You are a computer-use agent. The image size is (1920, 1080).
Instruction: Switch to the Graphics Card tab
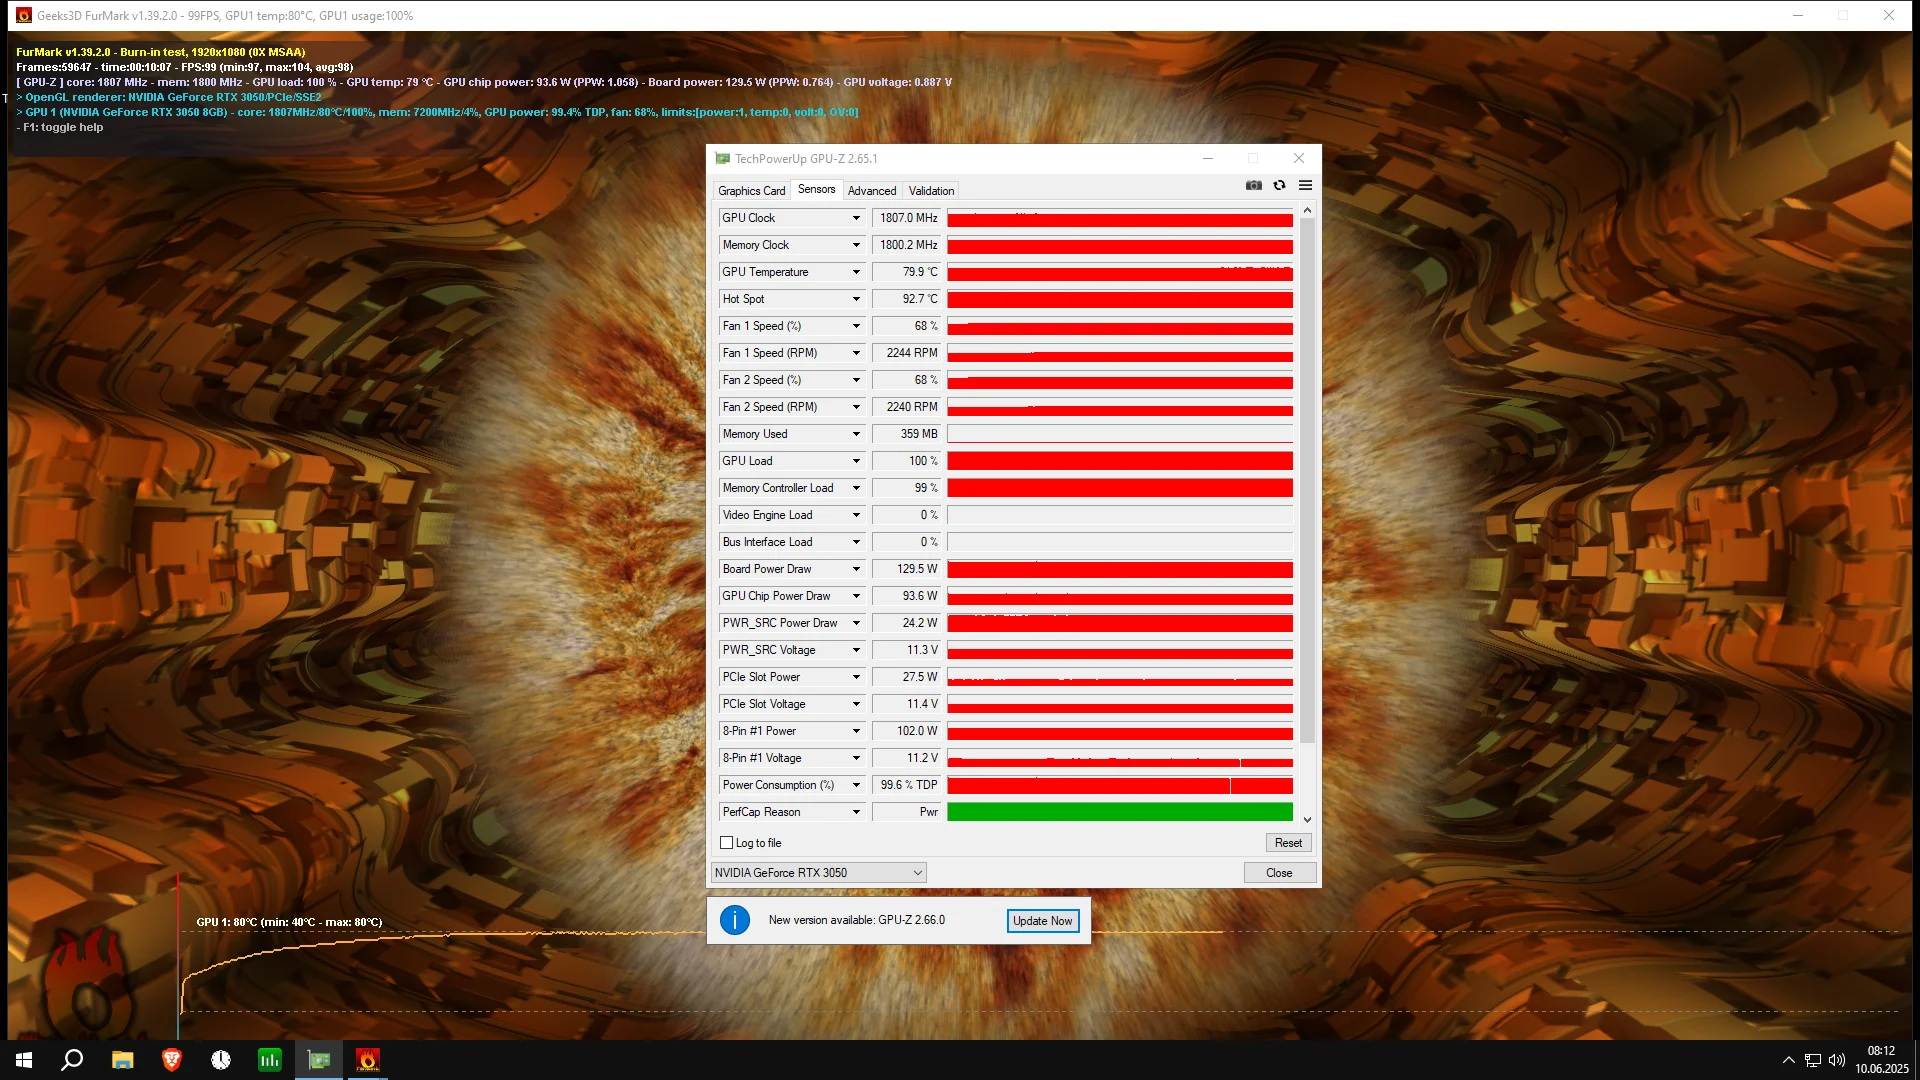pos(751,191)
